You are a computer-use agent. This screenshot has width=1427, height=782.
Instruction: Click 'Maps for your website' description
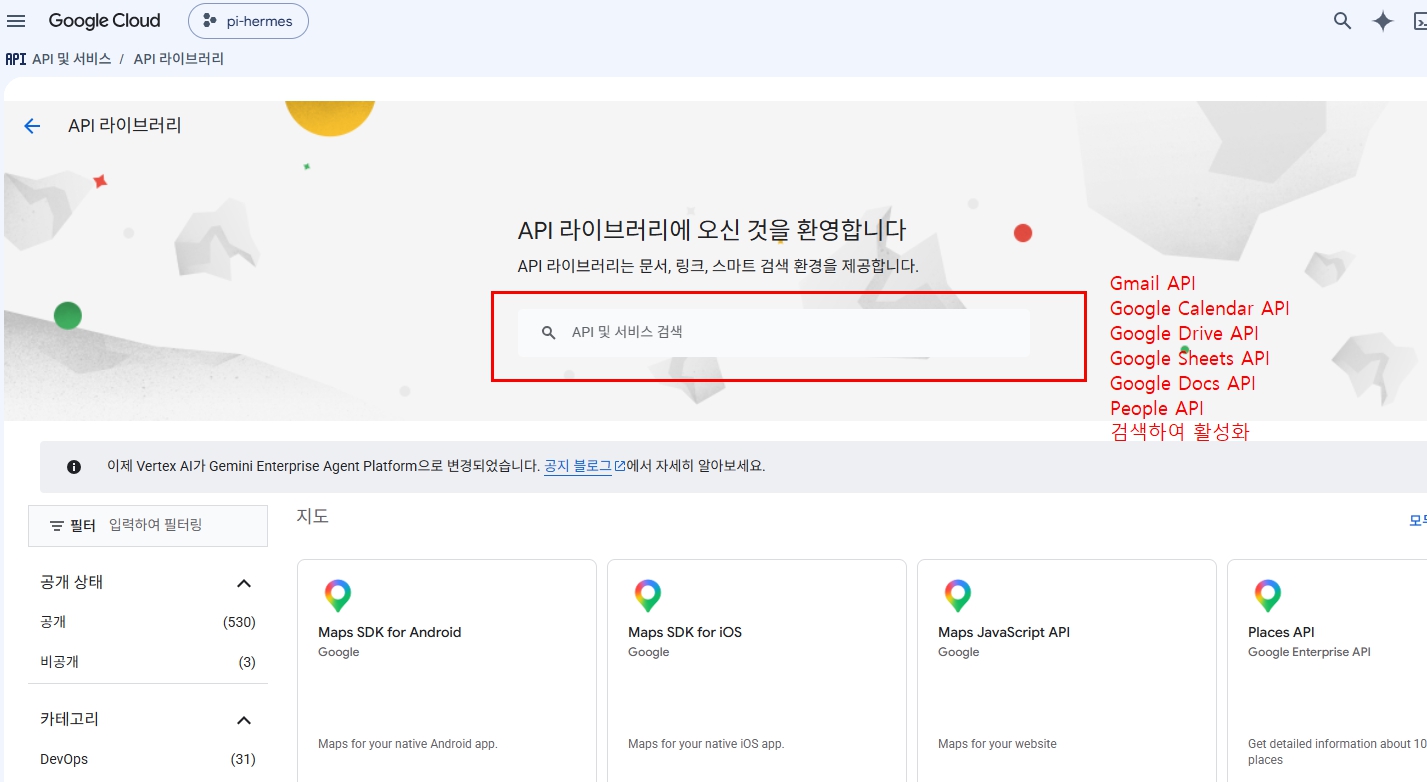(997, 744)
